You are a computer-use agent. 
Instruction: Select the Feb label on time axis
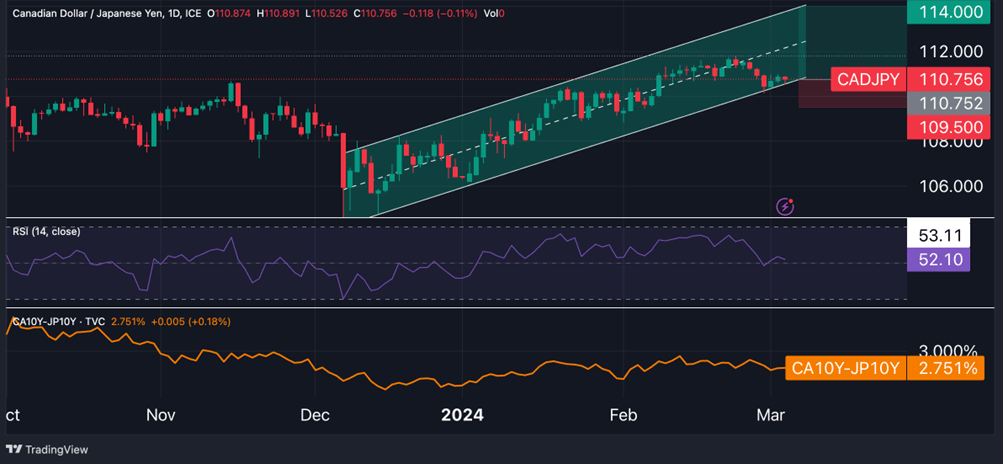pos(624,415)
